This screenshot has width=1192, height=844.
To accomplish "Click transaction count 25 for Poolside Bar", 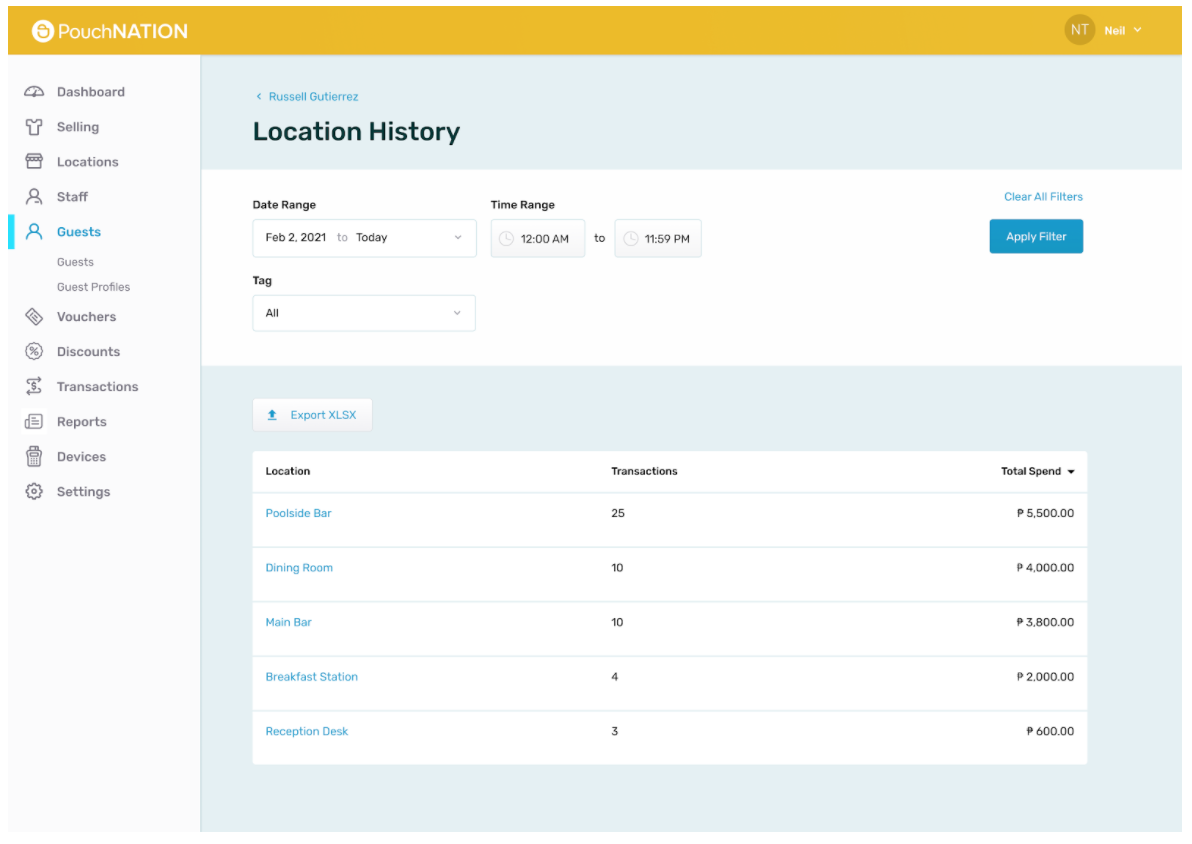I will (x=618, y=513).
